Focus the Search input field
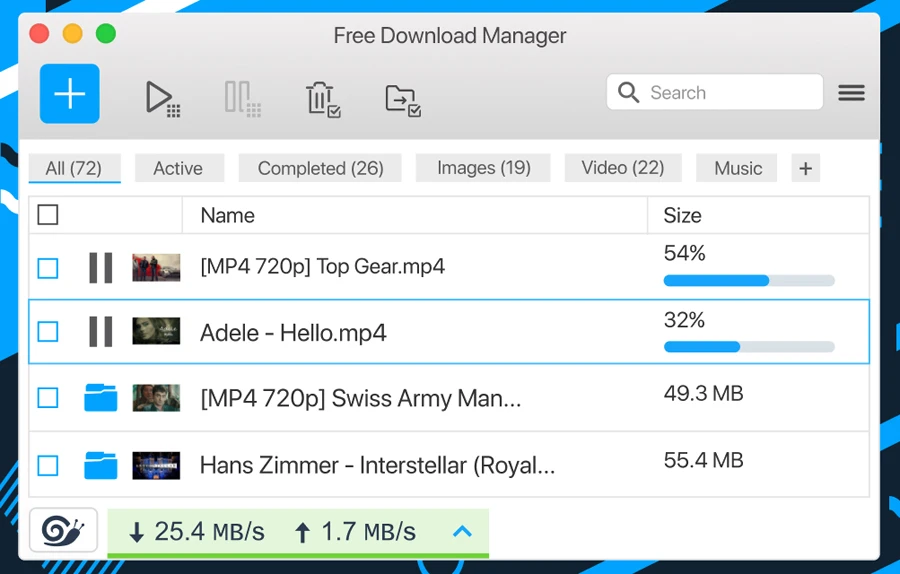The width and height of the screenshot is (900, 574). point(715,92)
